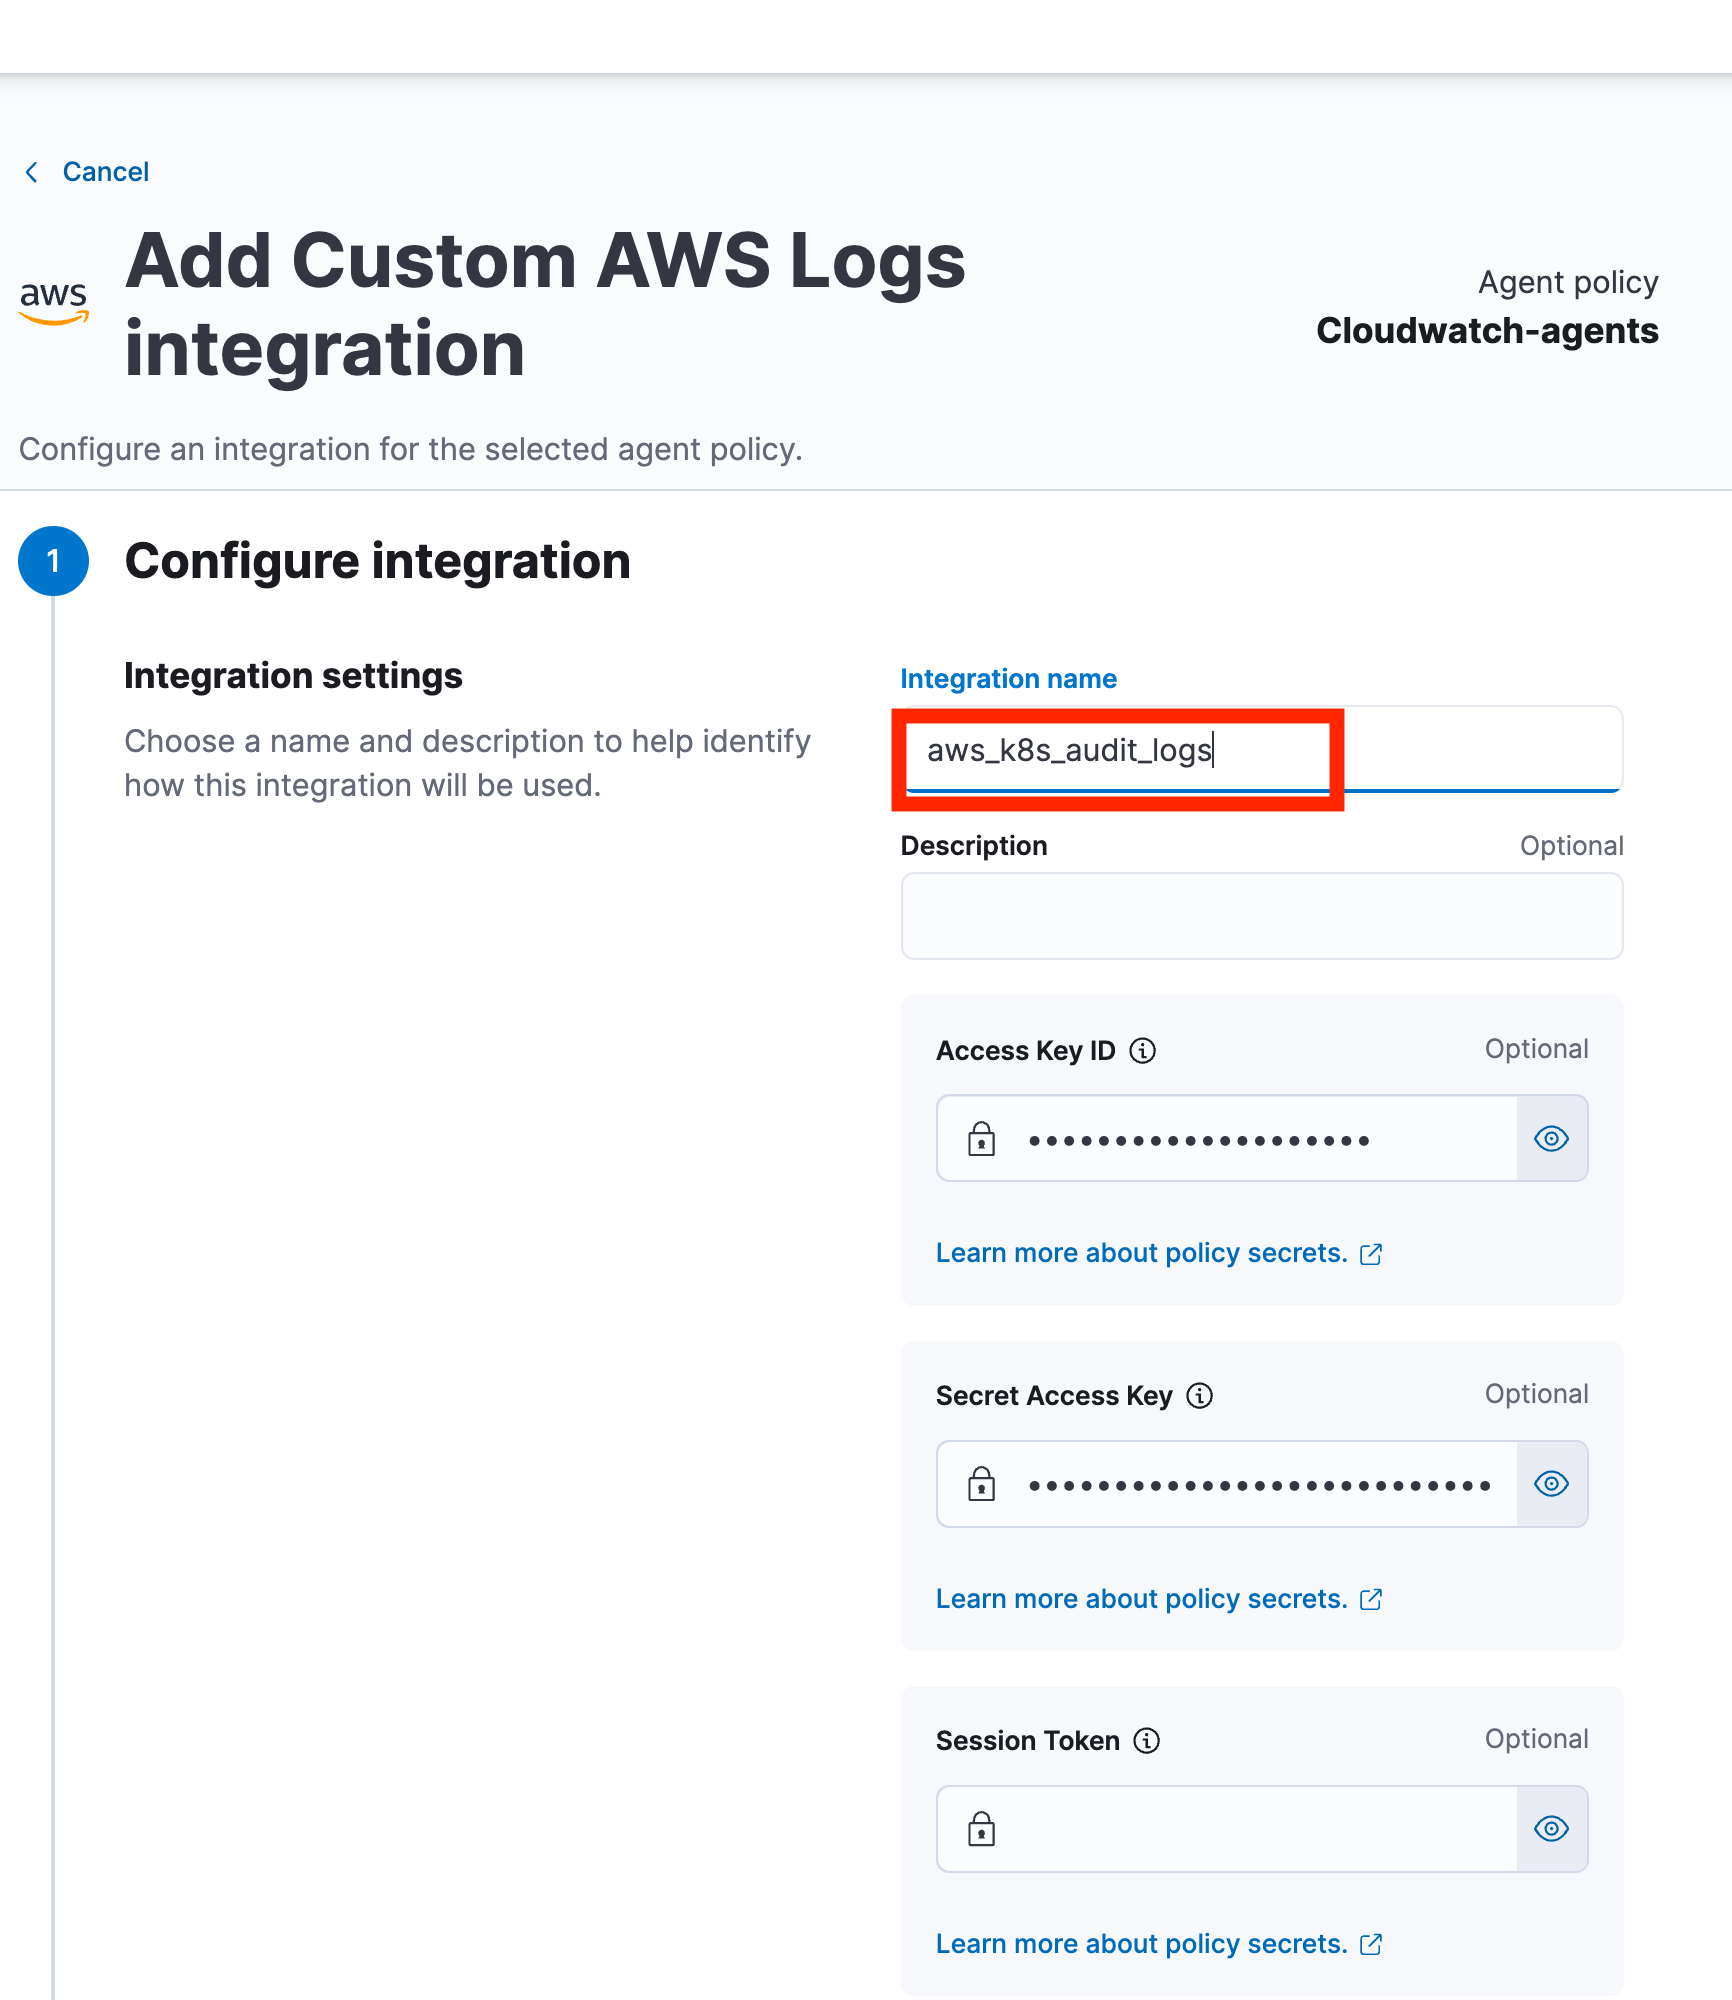Image resolution: width=1732 pixels, height=2000 pixels.
Task: Show the Access Key ID value
Action: coord(1551,1139)
